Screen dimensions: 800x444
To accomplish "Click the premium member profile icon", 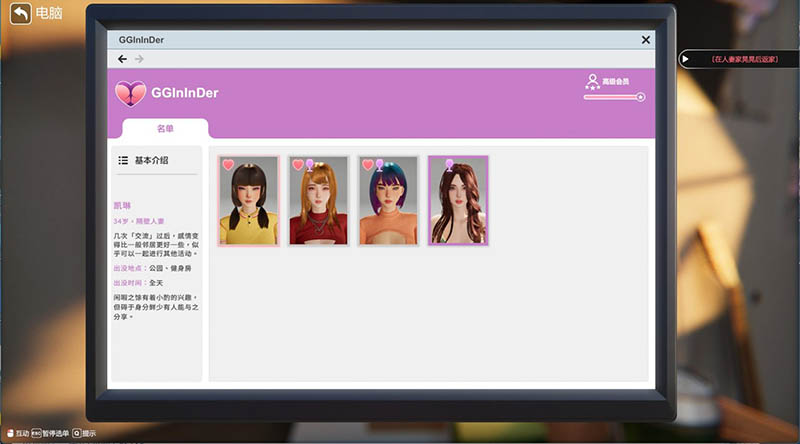I will (593, 81).
